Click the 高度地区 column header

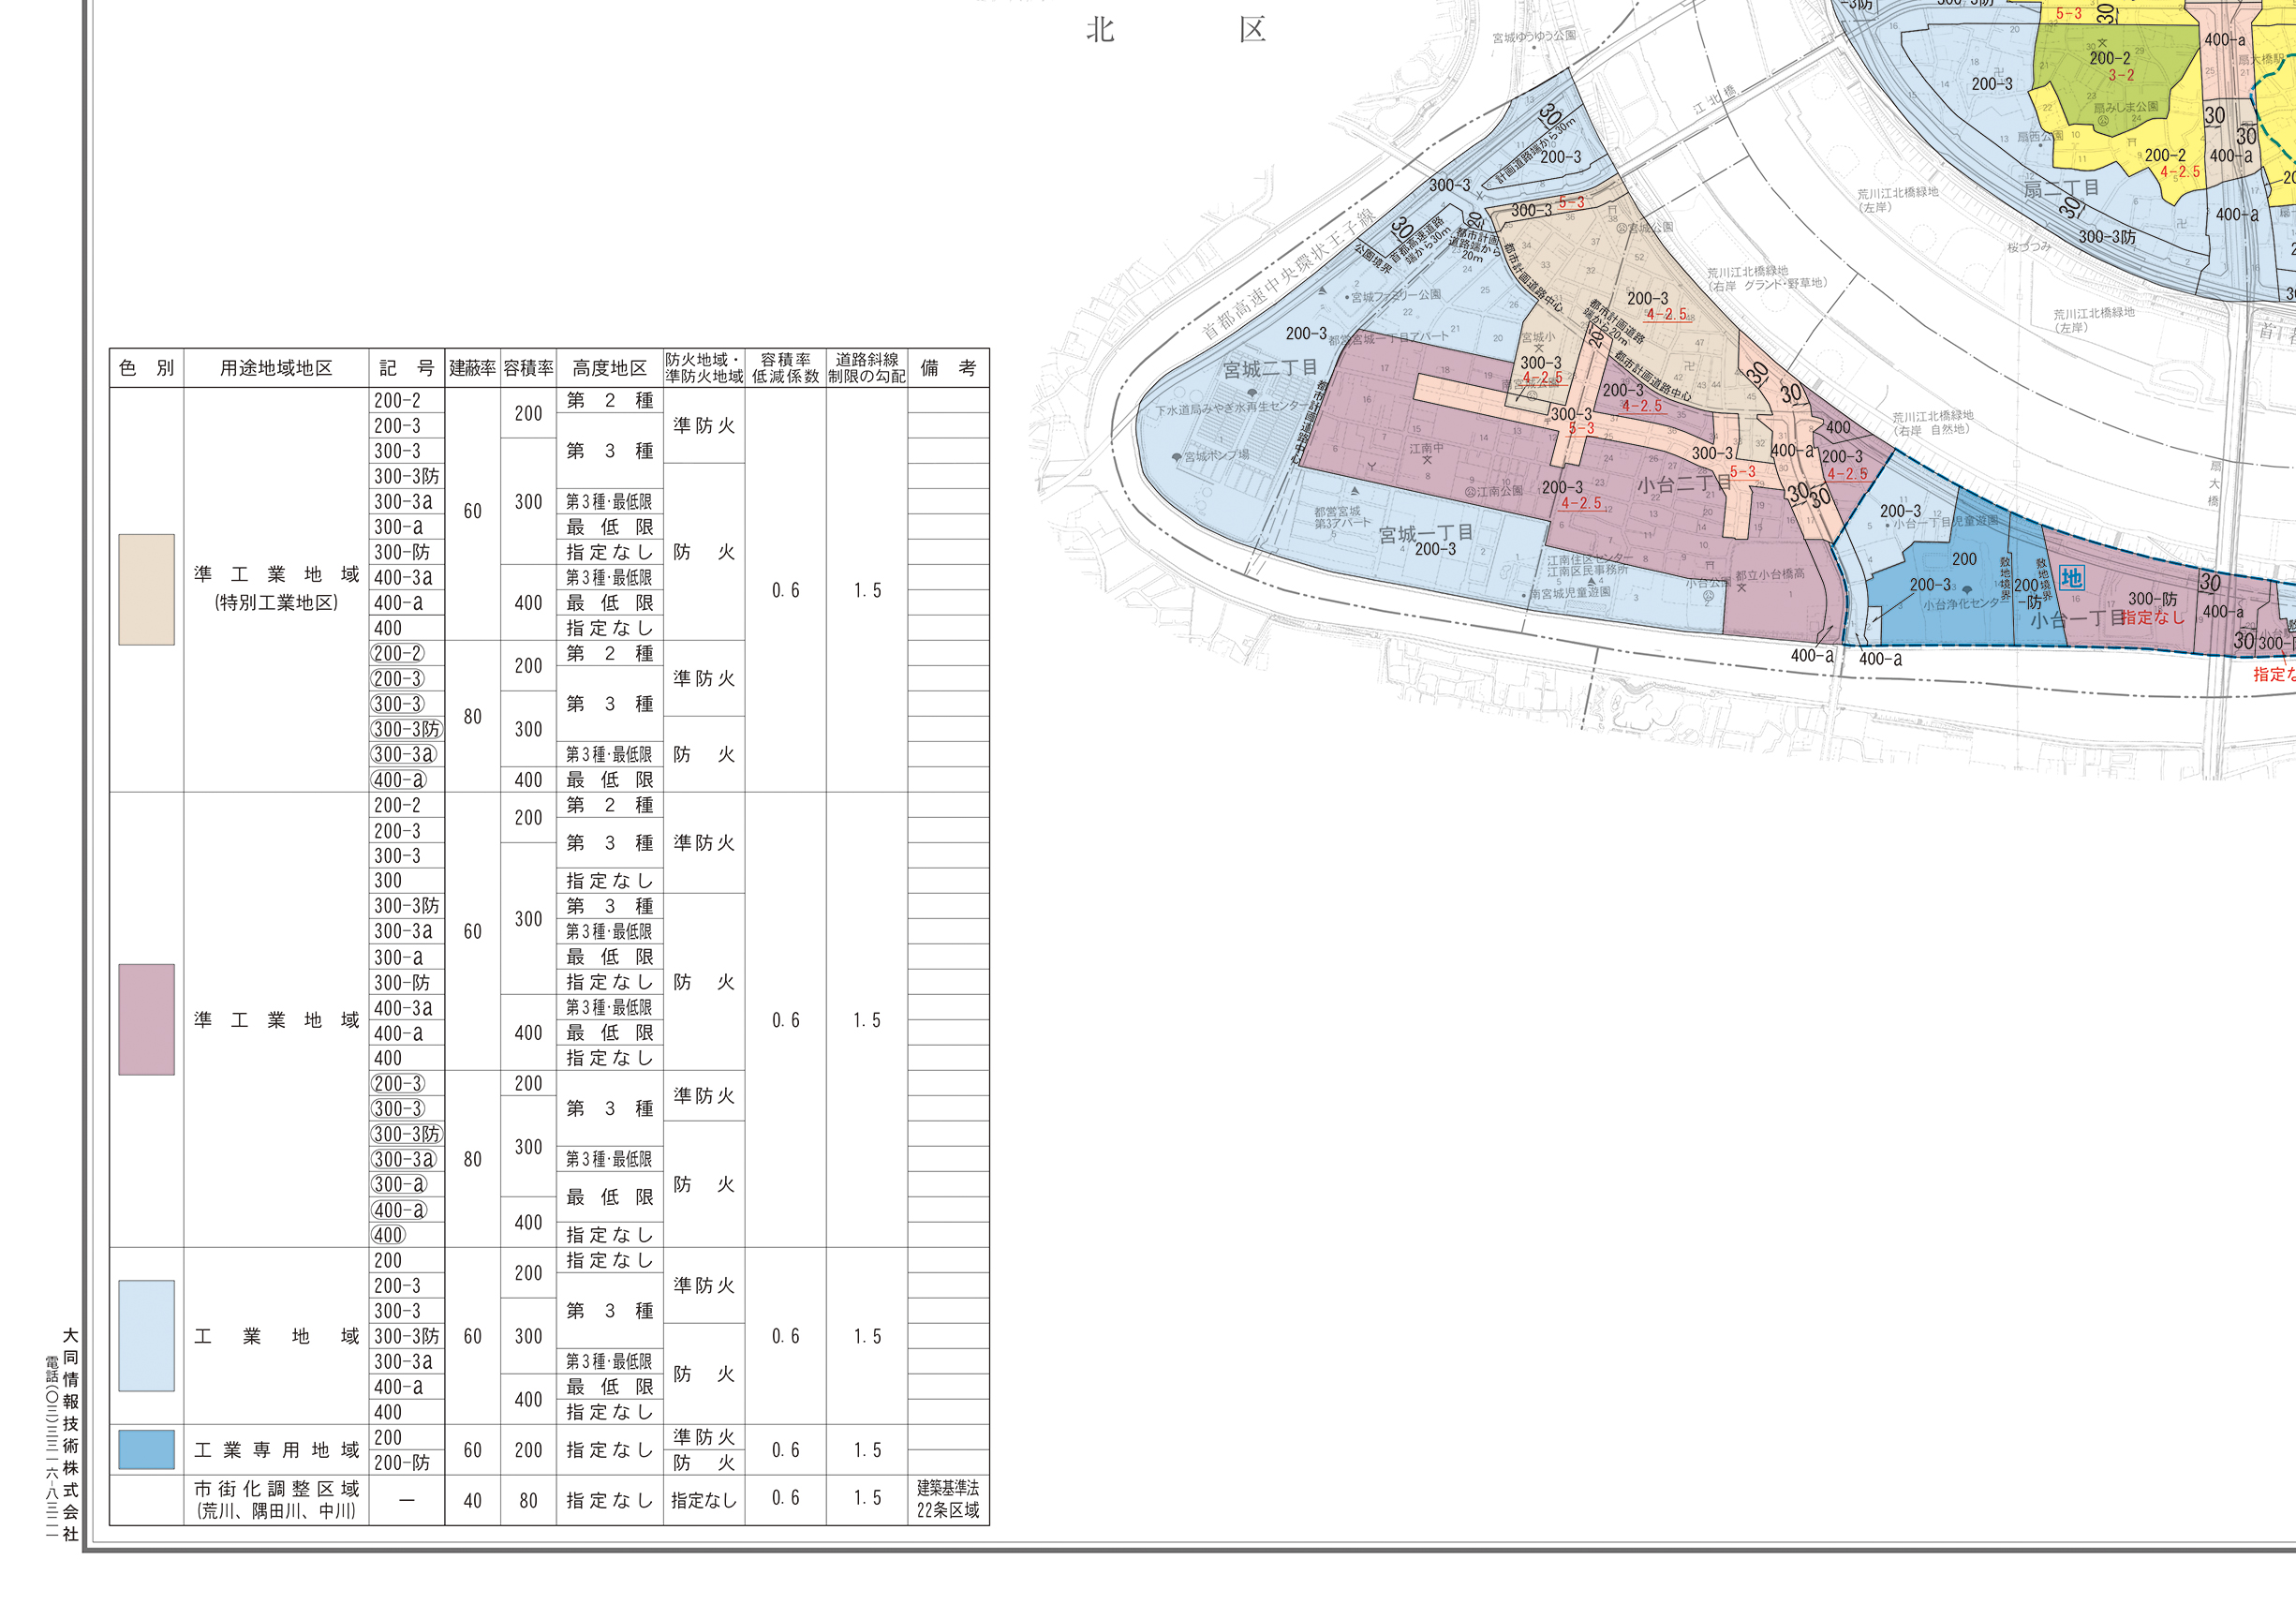click(609, 368)
